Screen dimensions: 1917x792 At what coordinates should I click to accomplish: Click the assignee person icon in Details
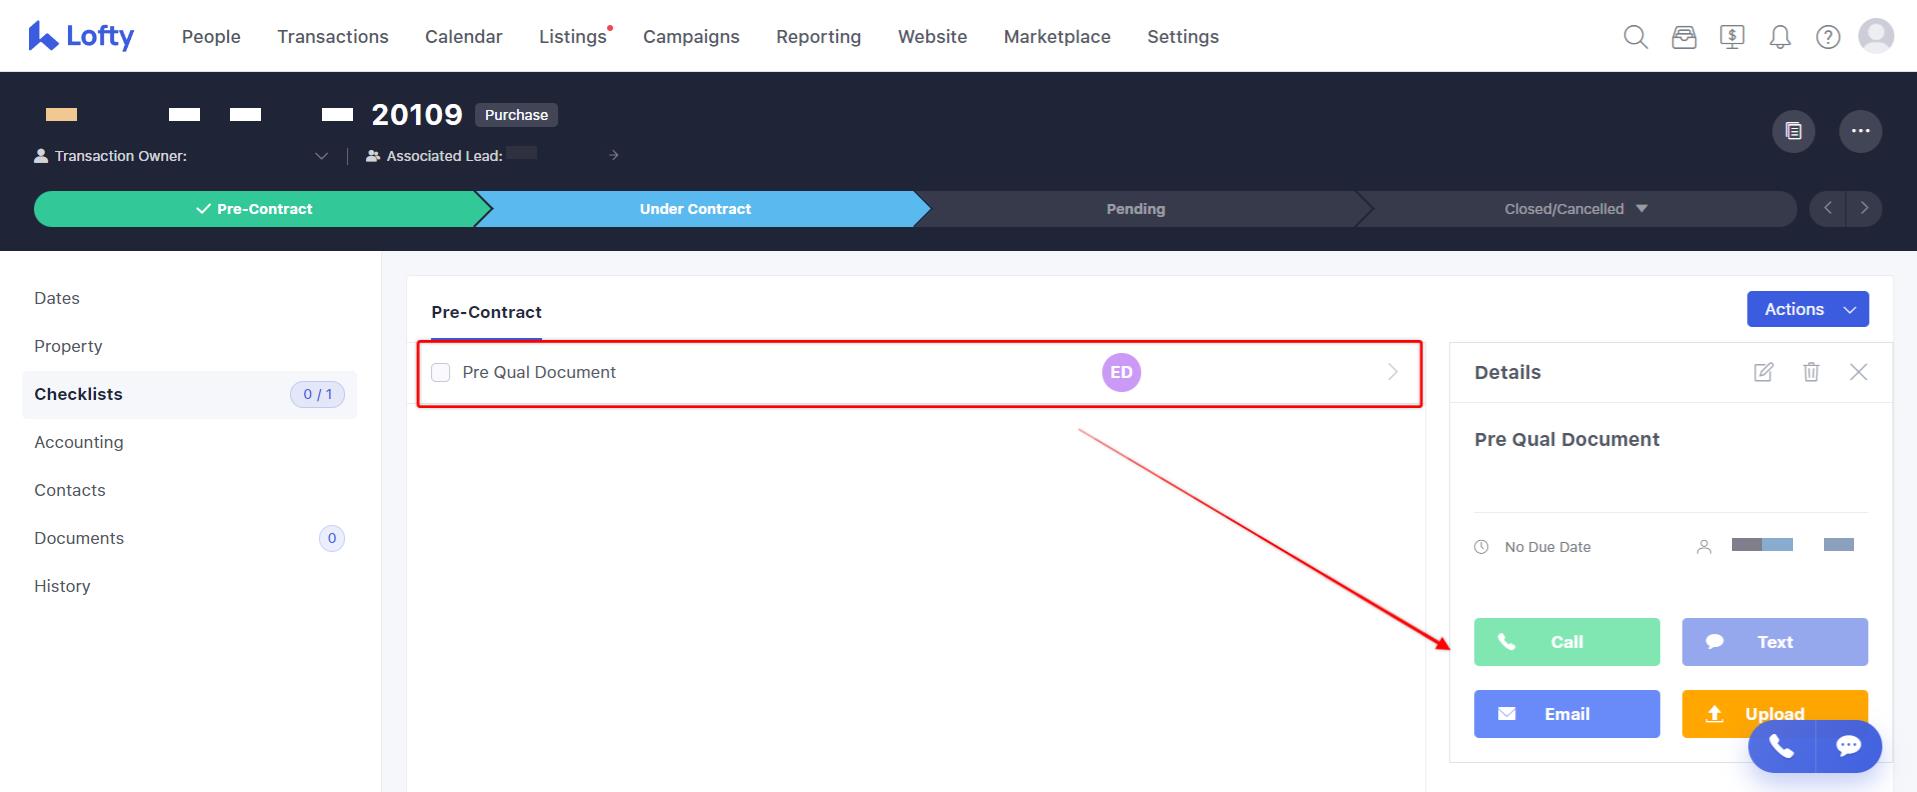click(1704, 547)
